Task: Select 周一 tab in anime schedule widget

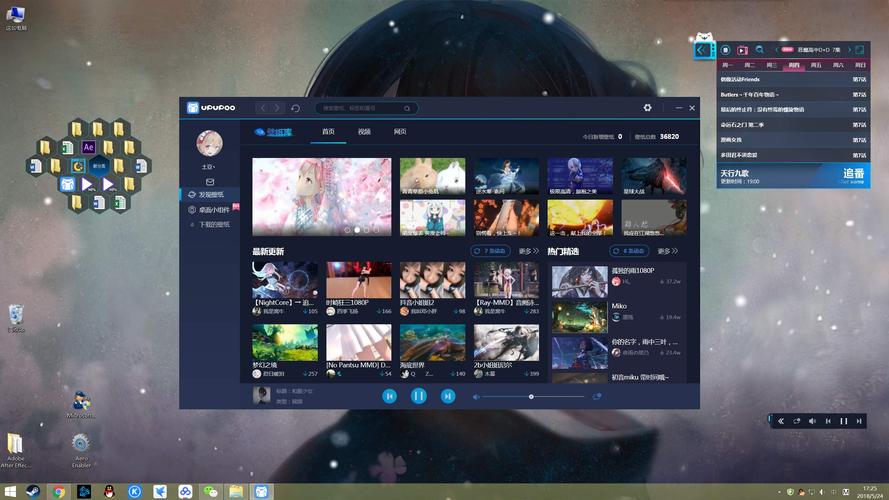Action: click(727, 65)
